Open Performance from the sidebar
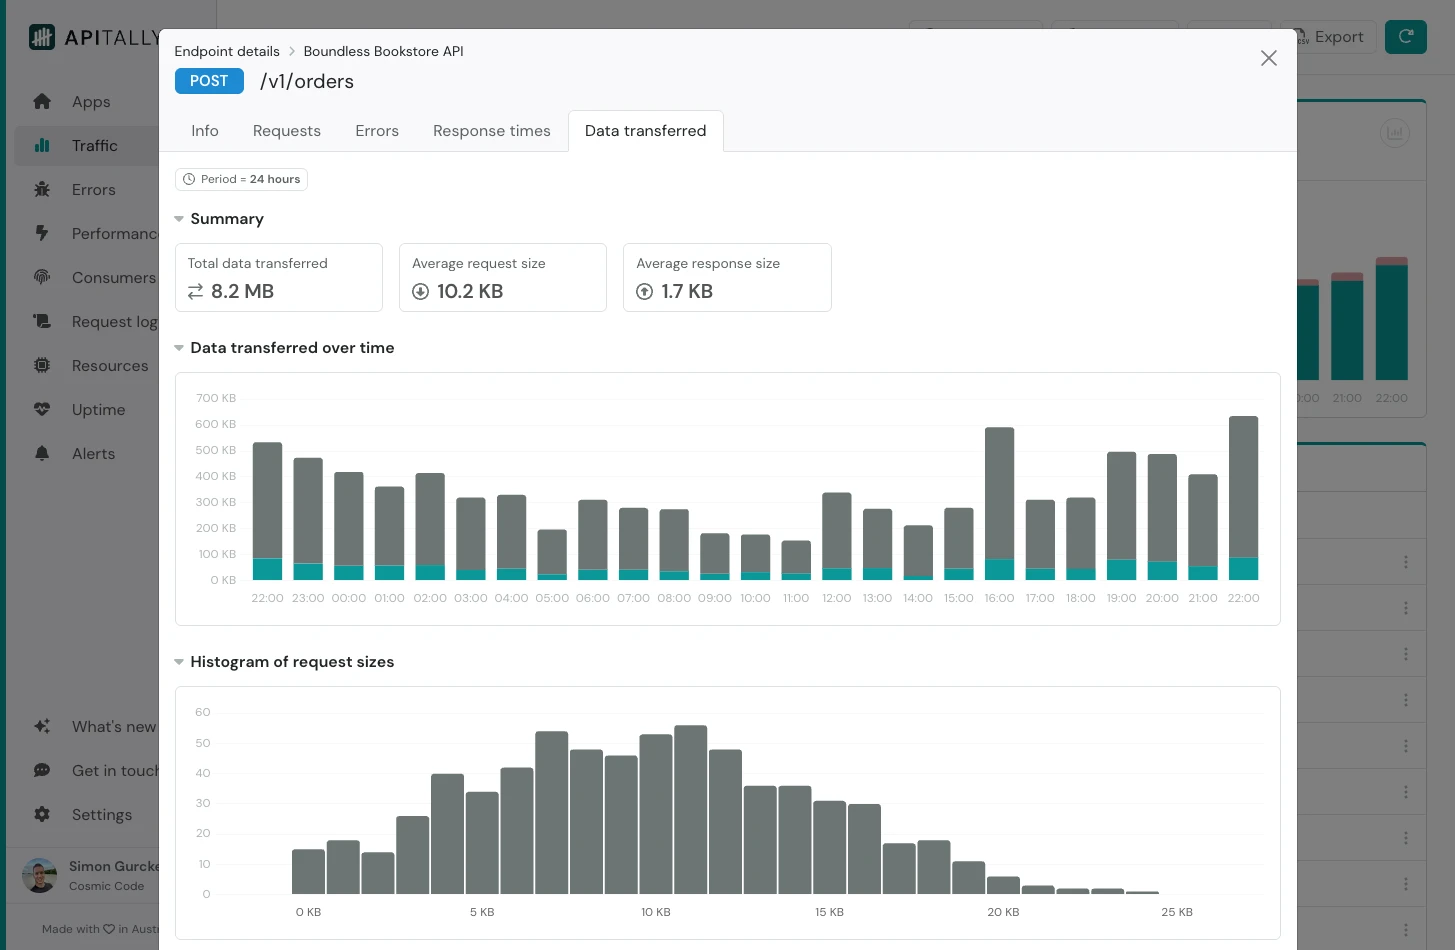 coord(42,233)
